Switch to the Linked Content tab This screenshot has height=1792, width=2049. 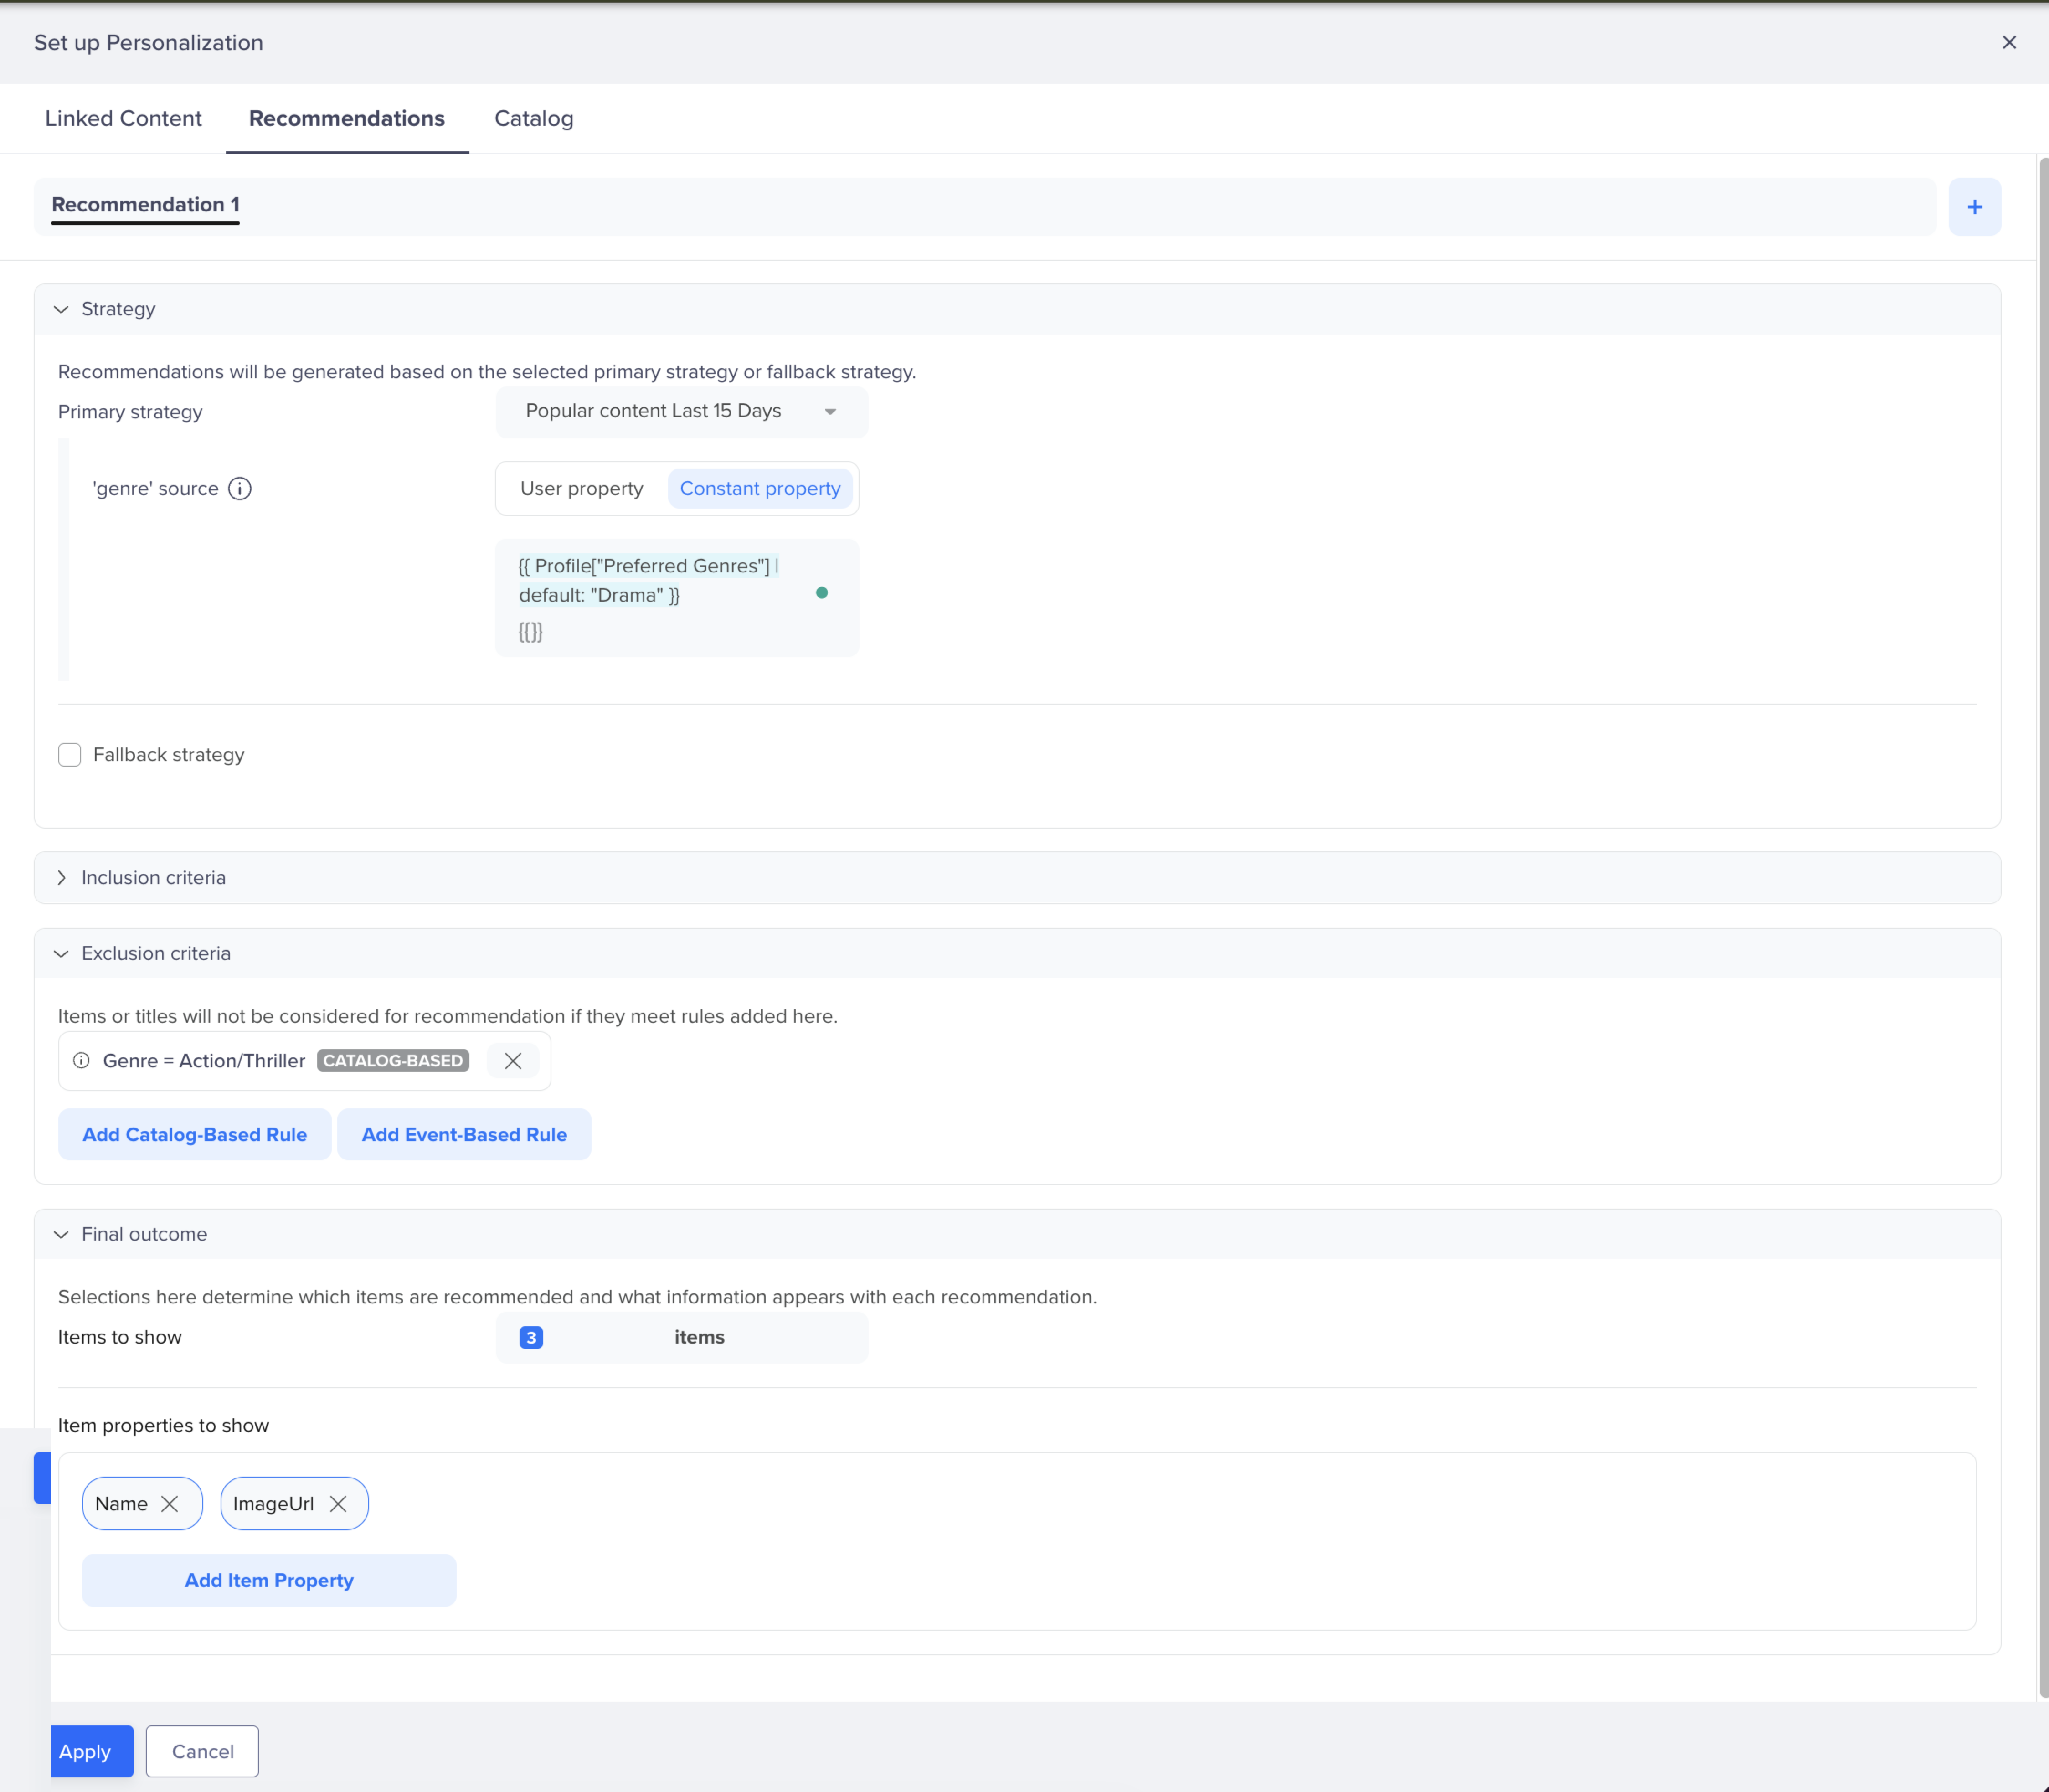tap(123, 118)
